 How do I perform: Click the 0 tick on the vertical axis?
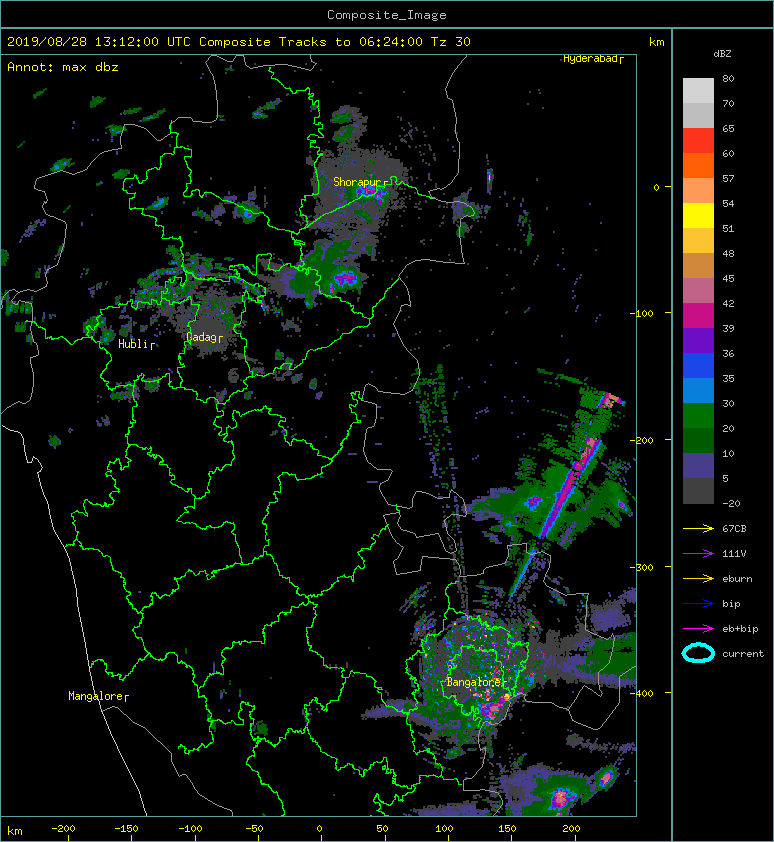656,187
